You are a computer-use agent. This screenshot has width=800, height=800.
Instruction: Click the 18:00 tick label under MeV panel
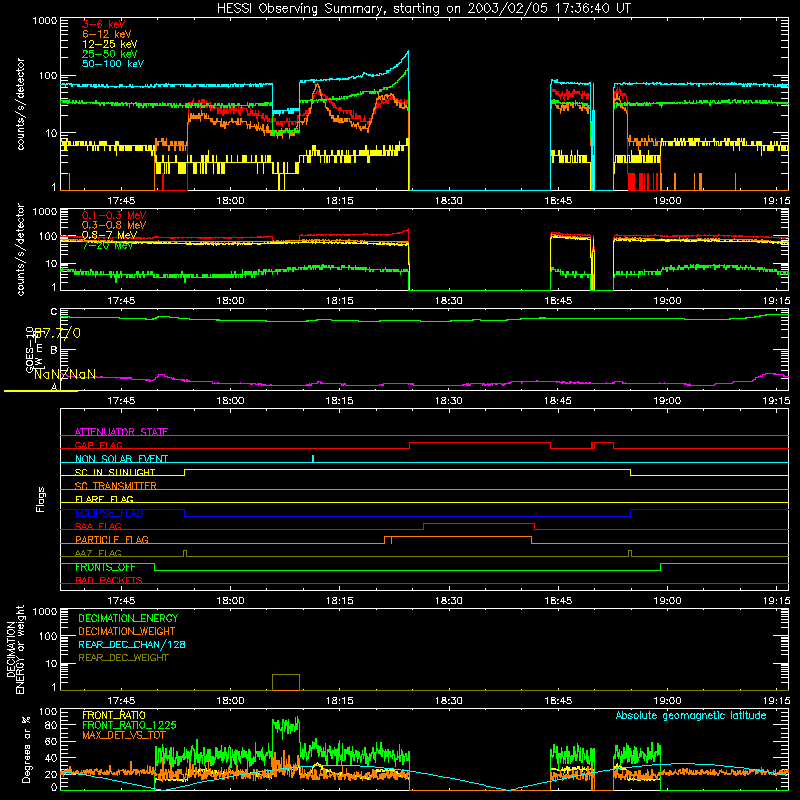click(230, 301)
